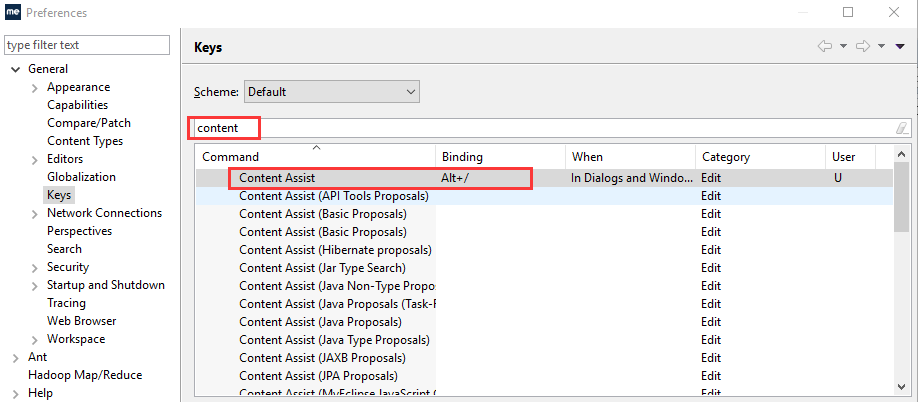Viewport: 918px width, 402px height.
Task: Open the Web Browser preference page
Action: (x=81, y=321)
